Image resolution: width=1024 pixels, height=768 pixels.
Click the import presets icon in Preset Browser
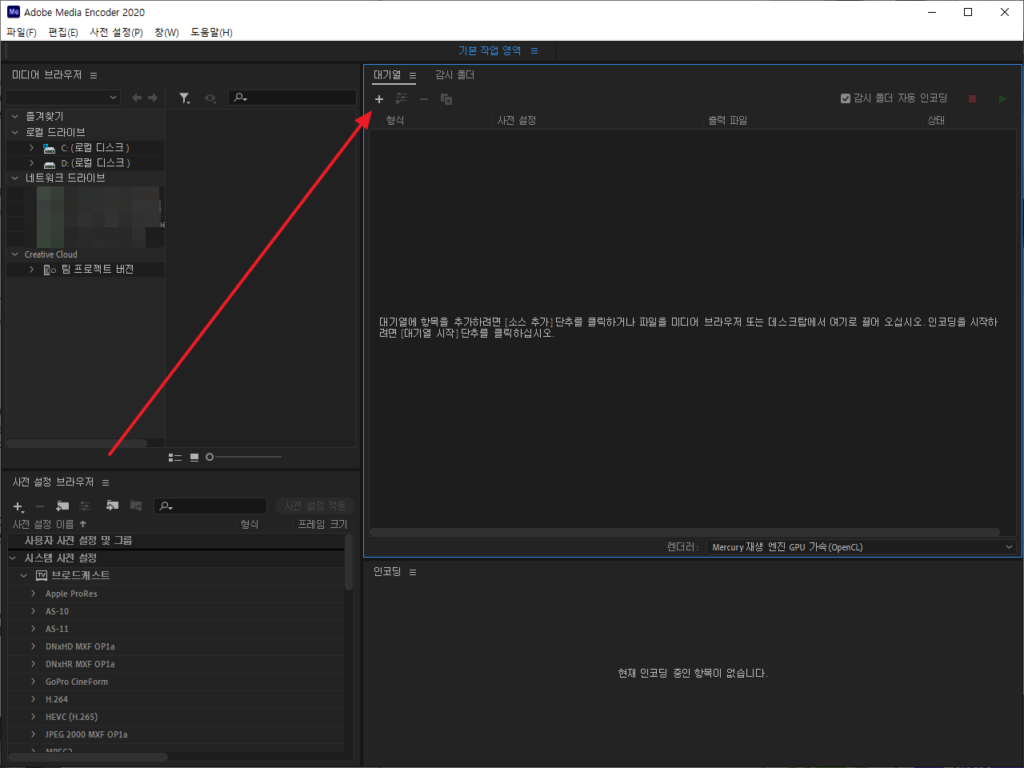[x=112, y=507]
